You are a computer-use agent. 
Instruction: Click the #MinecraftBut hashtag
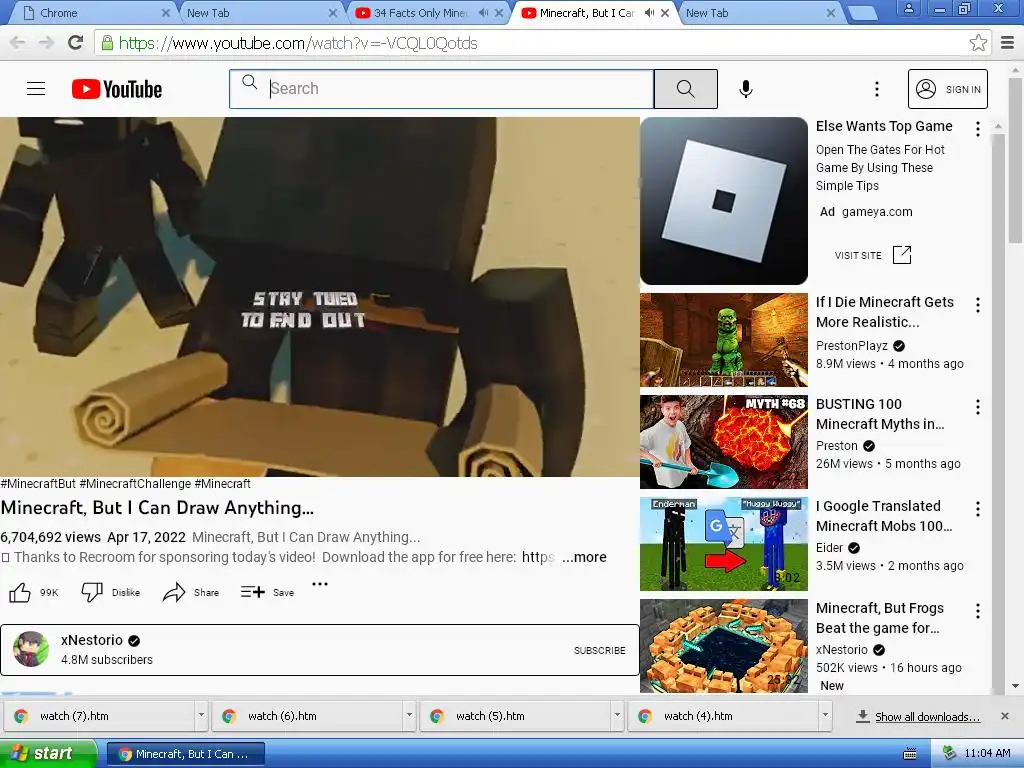click(x=39, y=484)
